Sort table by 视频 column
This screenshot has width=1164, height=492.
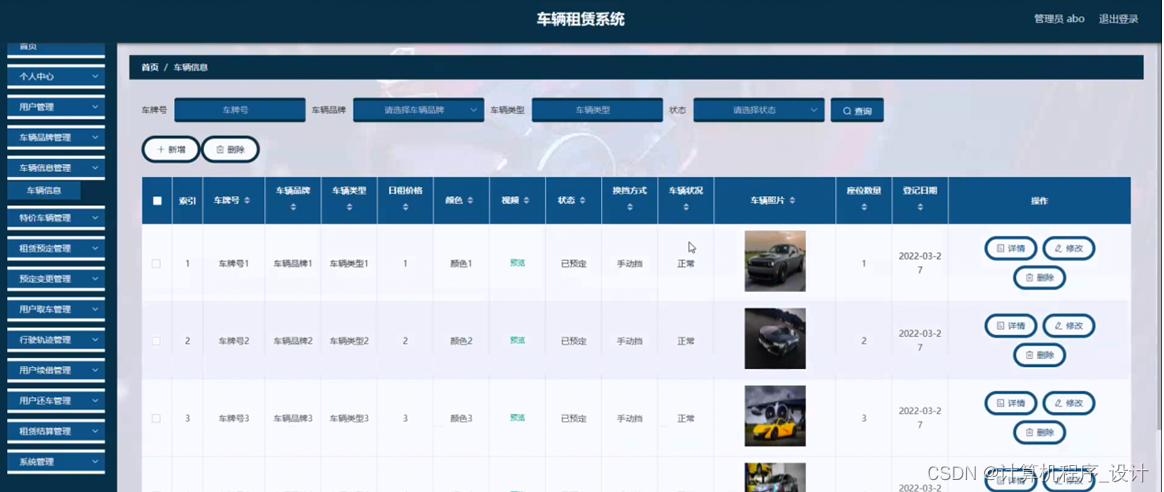click(x=526, y=200)
